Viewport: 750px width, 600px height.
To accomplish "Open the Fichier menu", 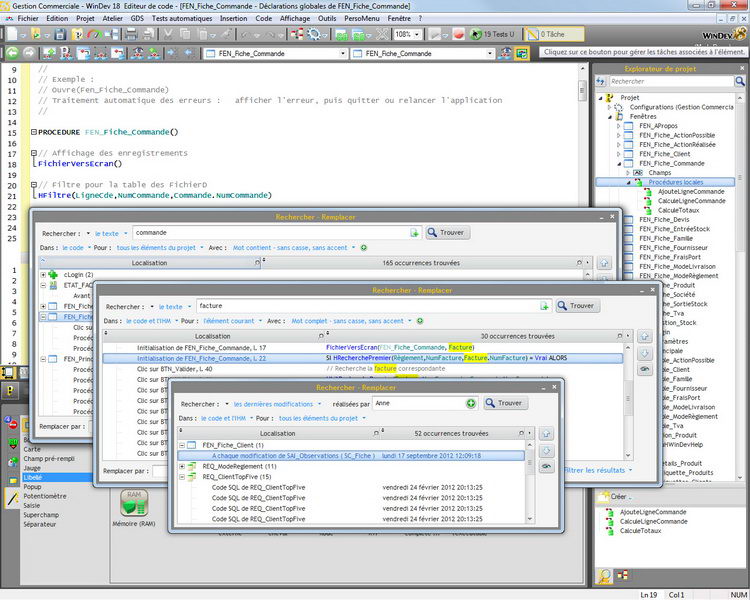I will [x=28, y=18].
